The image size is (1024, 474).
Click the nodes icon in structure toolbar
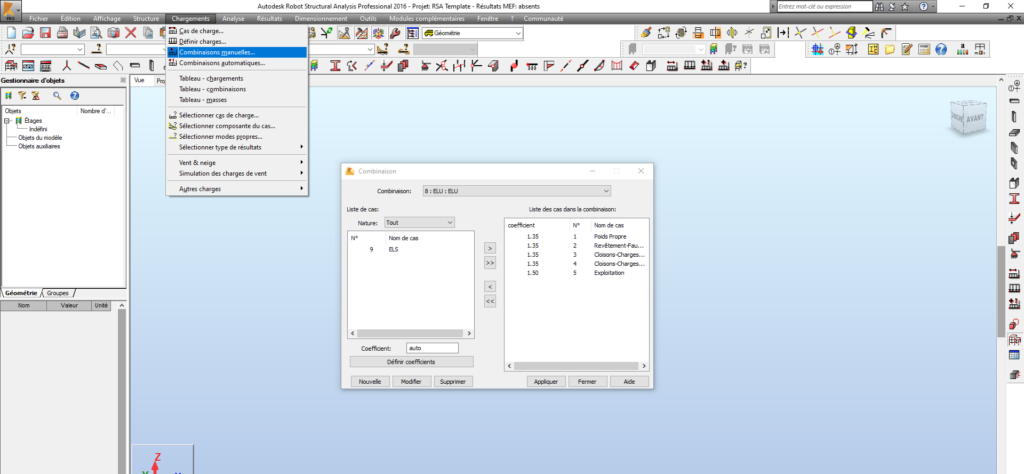click(x=67, y=65)
